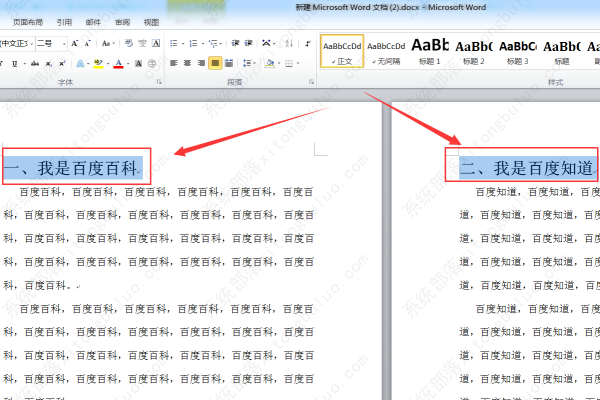The image size is (600, 400).
Task: Click the Numbering list icon
Action: coord(193,43)
